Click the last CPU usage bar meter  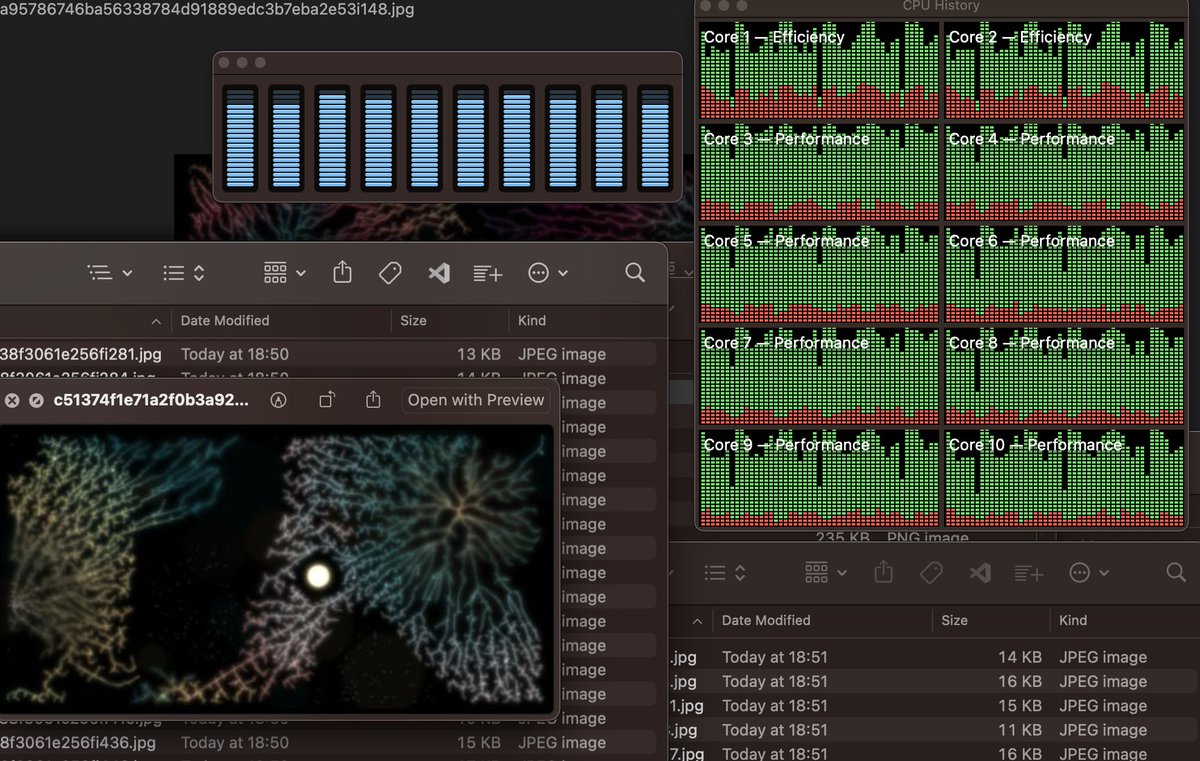click(x=655, y=138)
